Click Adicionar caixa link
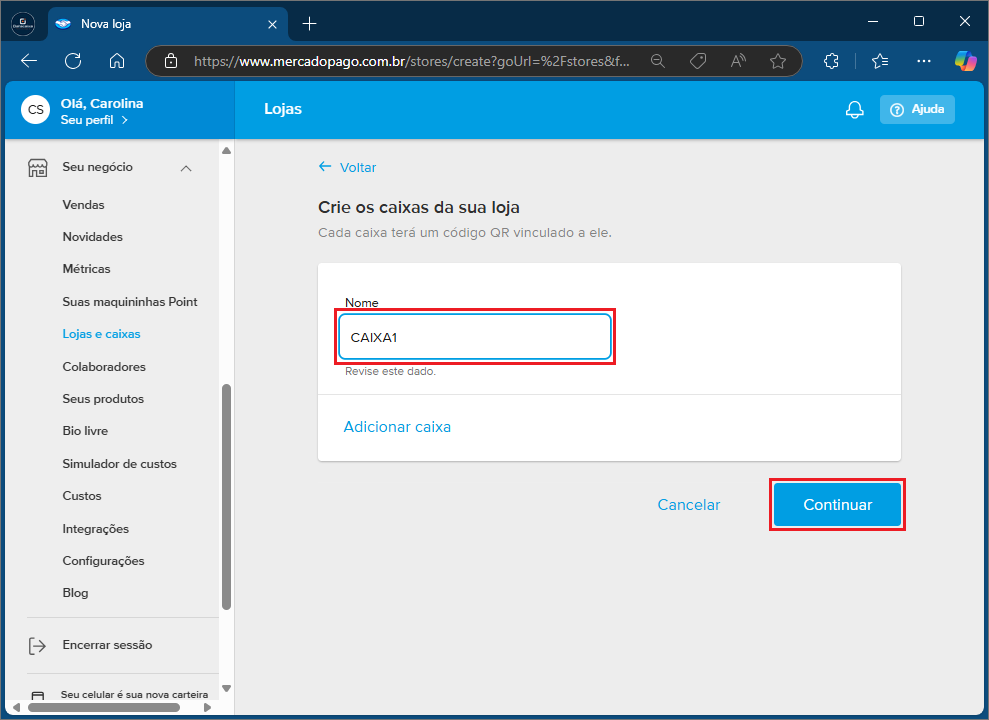989x720 pixels. tap(397, 427)
